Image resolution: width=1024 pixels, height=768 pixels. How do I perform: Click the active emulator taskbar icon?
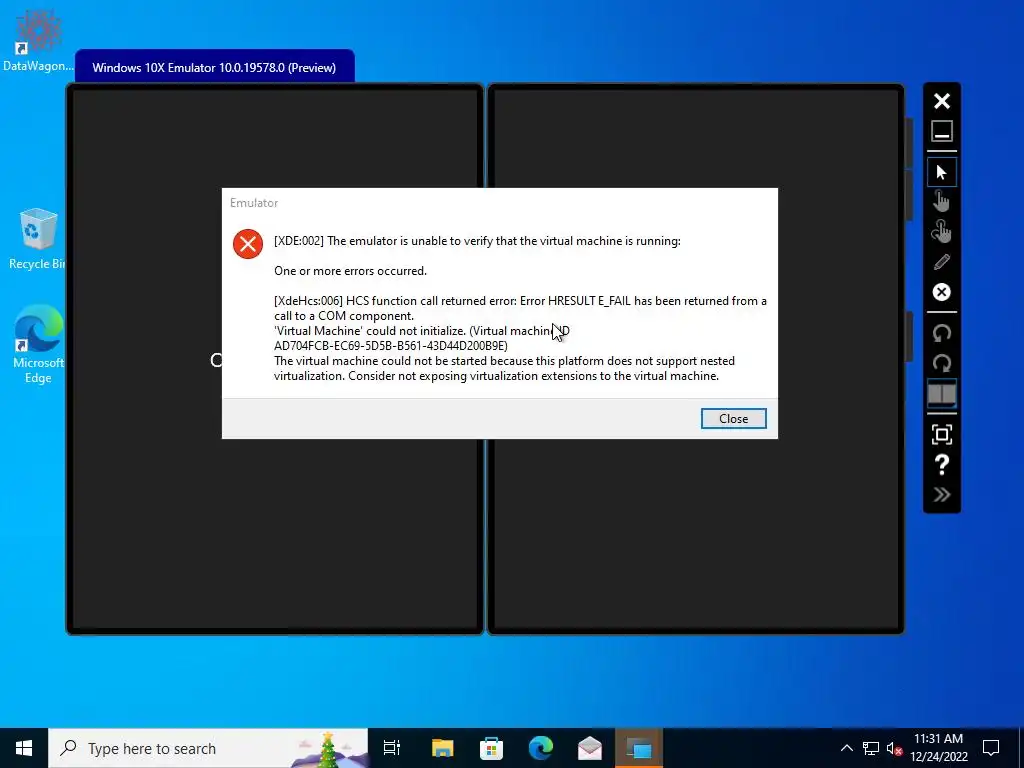pos(639,748)
